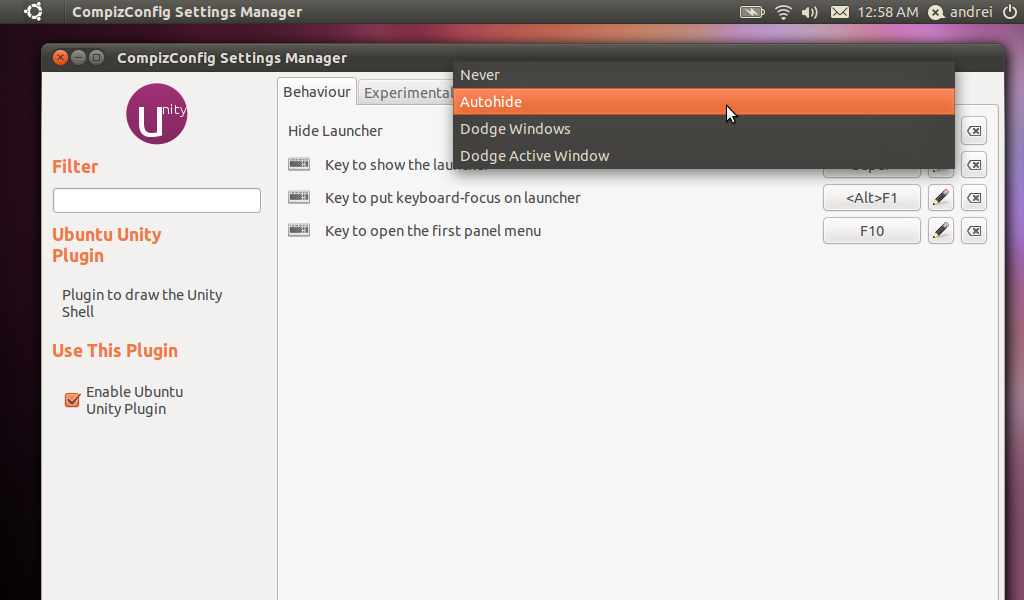Reset first panel menu key to default

pyautogui.click(x=974, y=231)
